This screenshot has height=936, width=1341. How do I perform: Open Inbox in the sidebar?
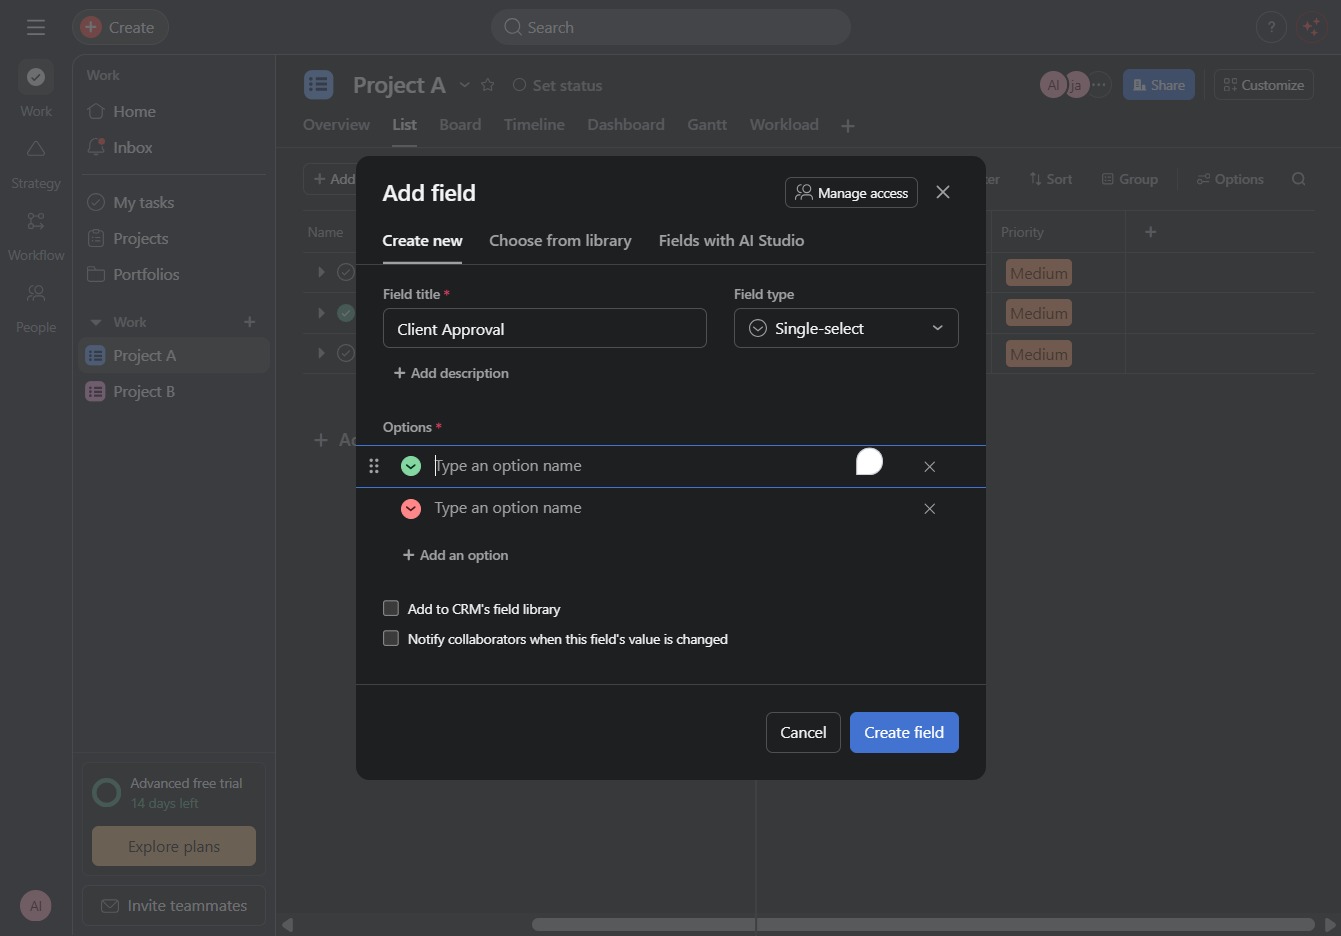point(174,147)
